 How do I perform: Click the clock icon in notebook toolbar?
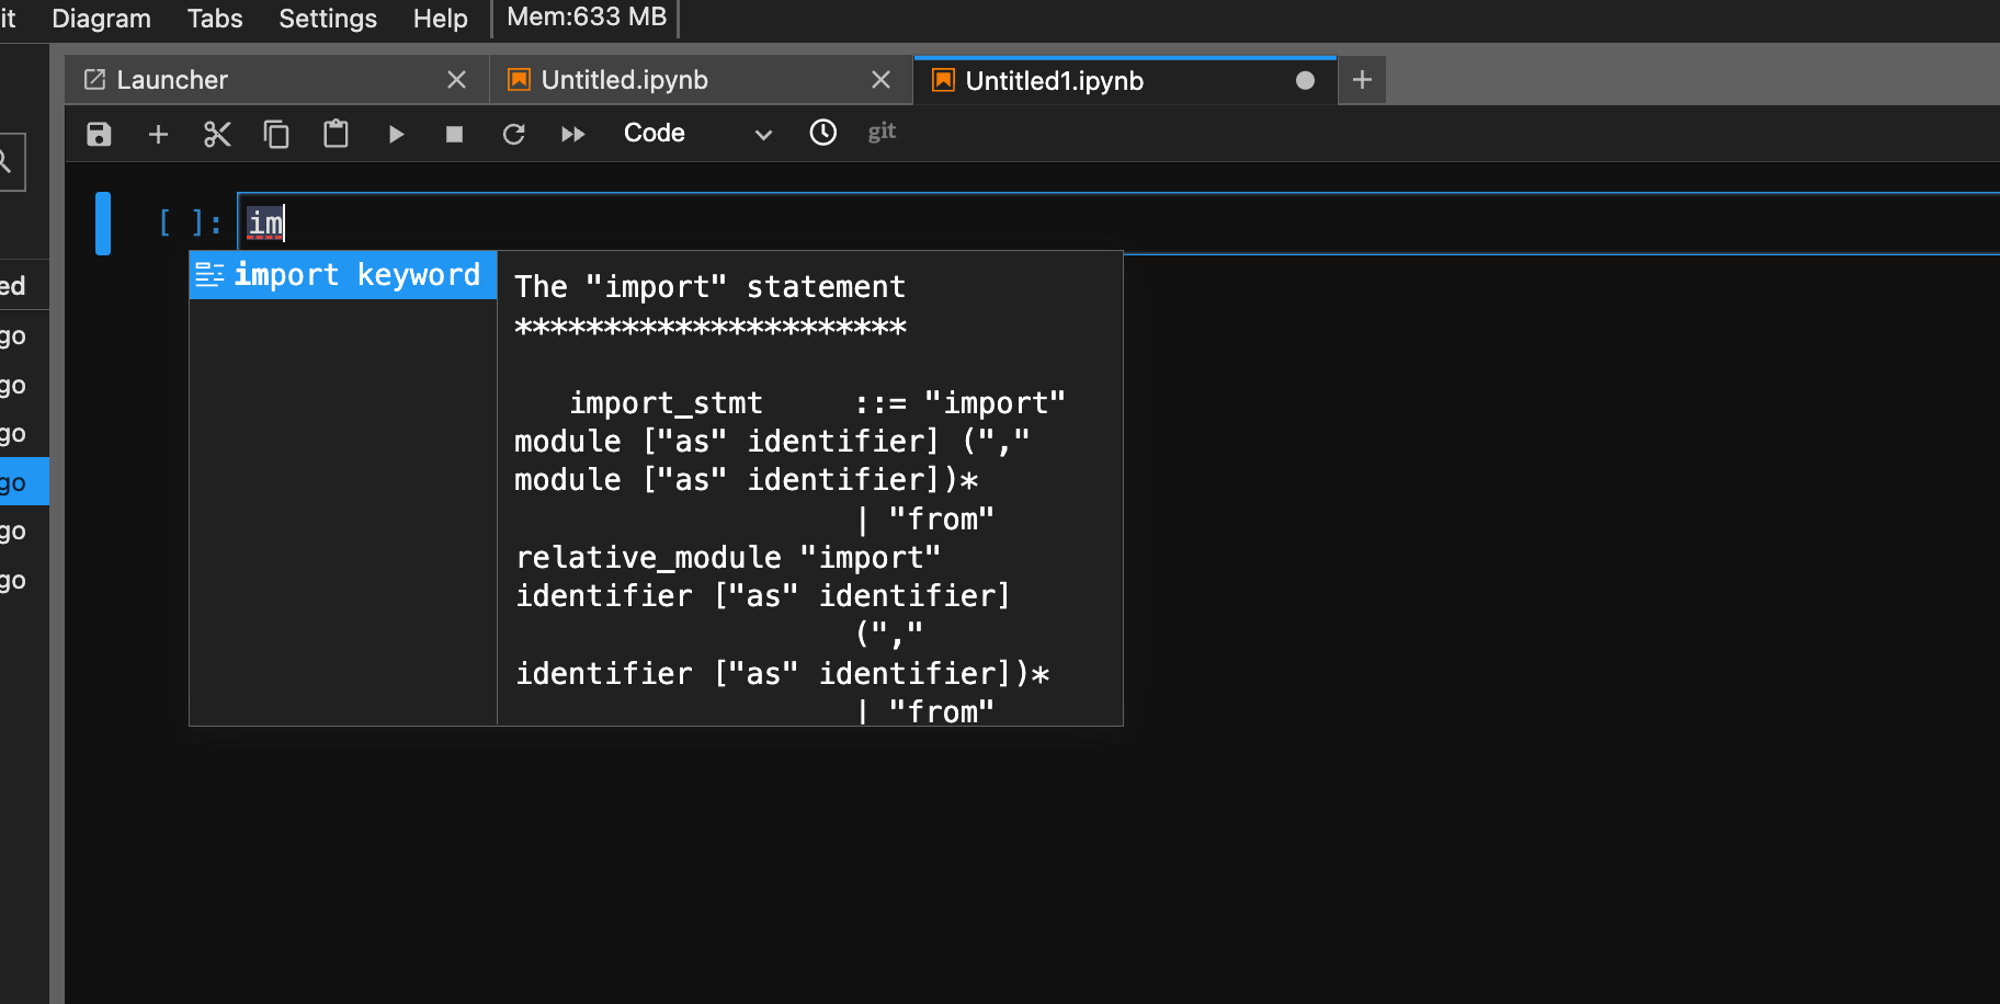pyautogui.click(x=823, y=132)
